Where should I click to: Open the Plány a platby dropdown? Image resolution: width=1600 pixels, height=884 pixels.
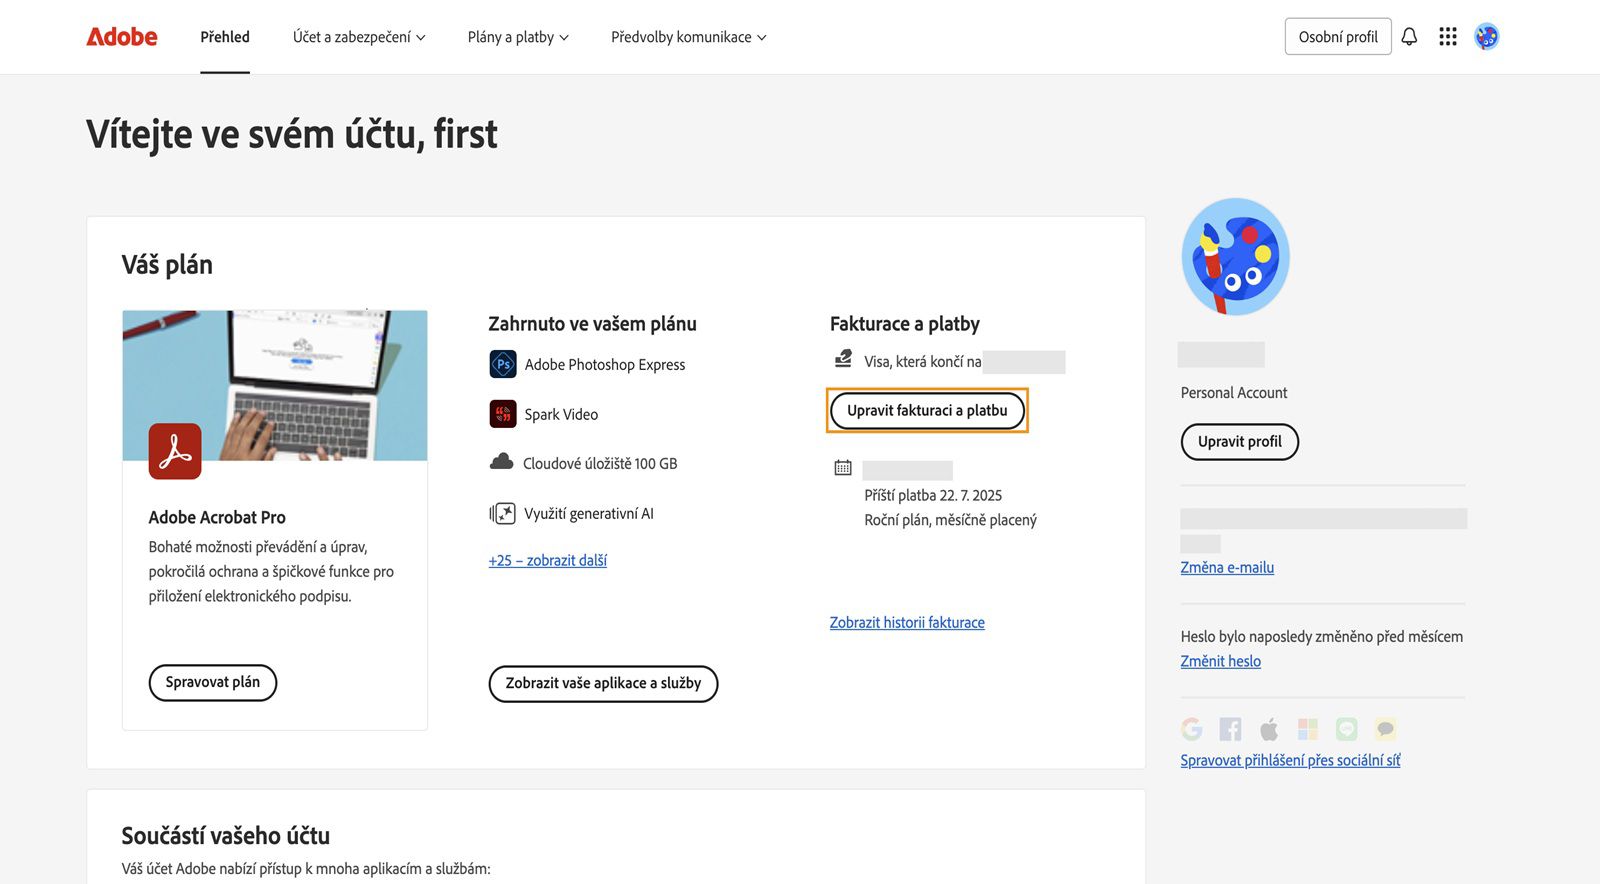[517, 37]
